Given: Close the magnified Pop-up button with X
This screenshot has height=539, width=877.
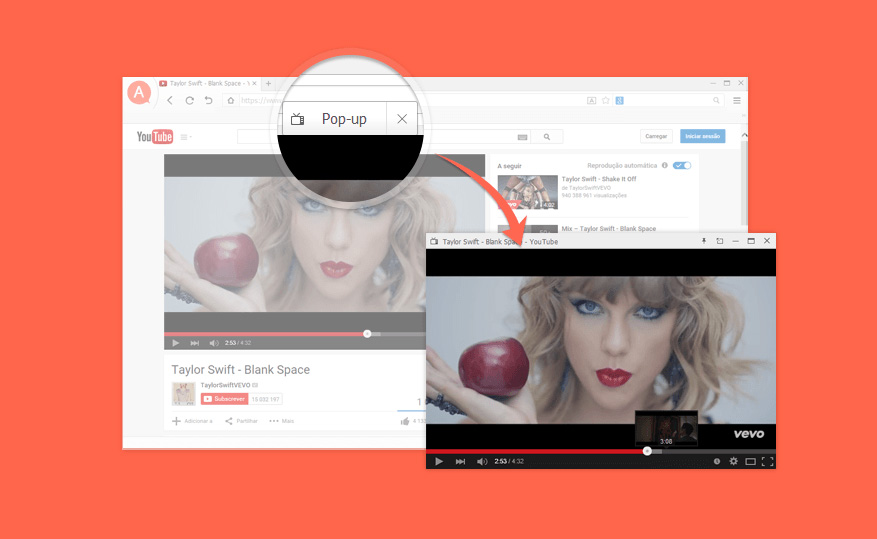Looking at the screenshot, I should coord(402,119).
